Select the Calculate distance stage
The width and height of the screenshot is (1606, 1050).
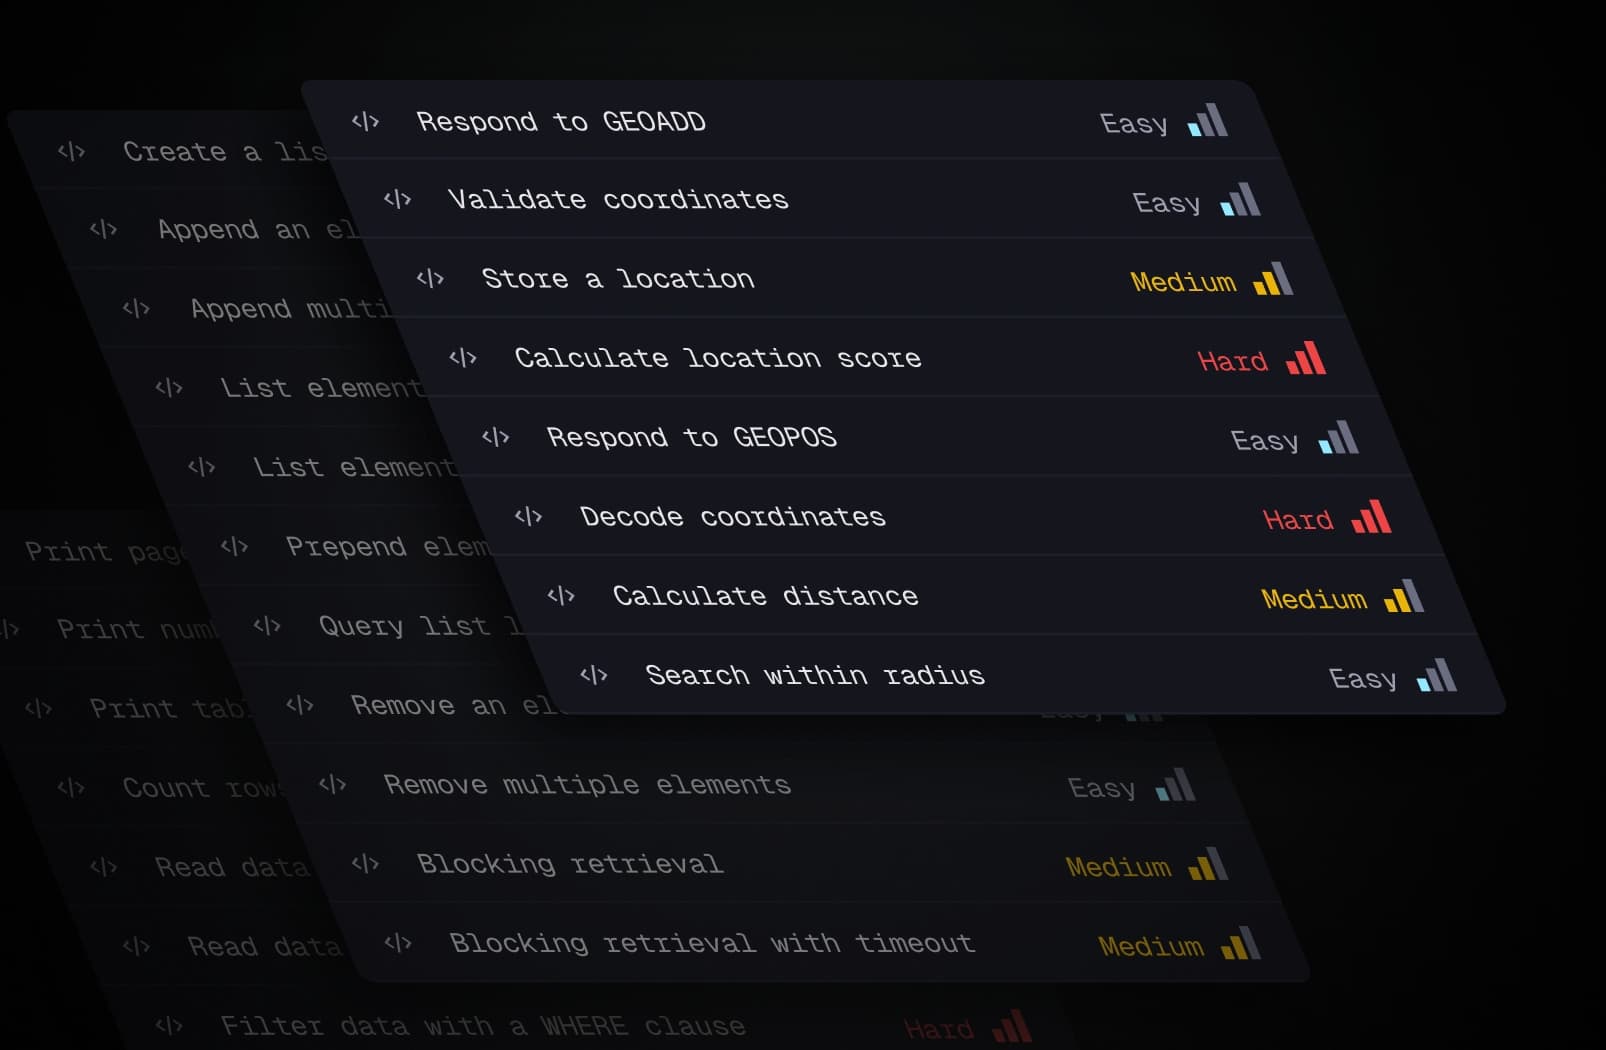765,597
